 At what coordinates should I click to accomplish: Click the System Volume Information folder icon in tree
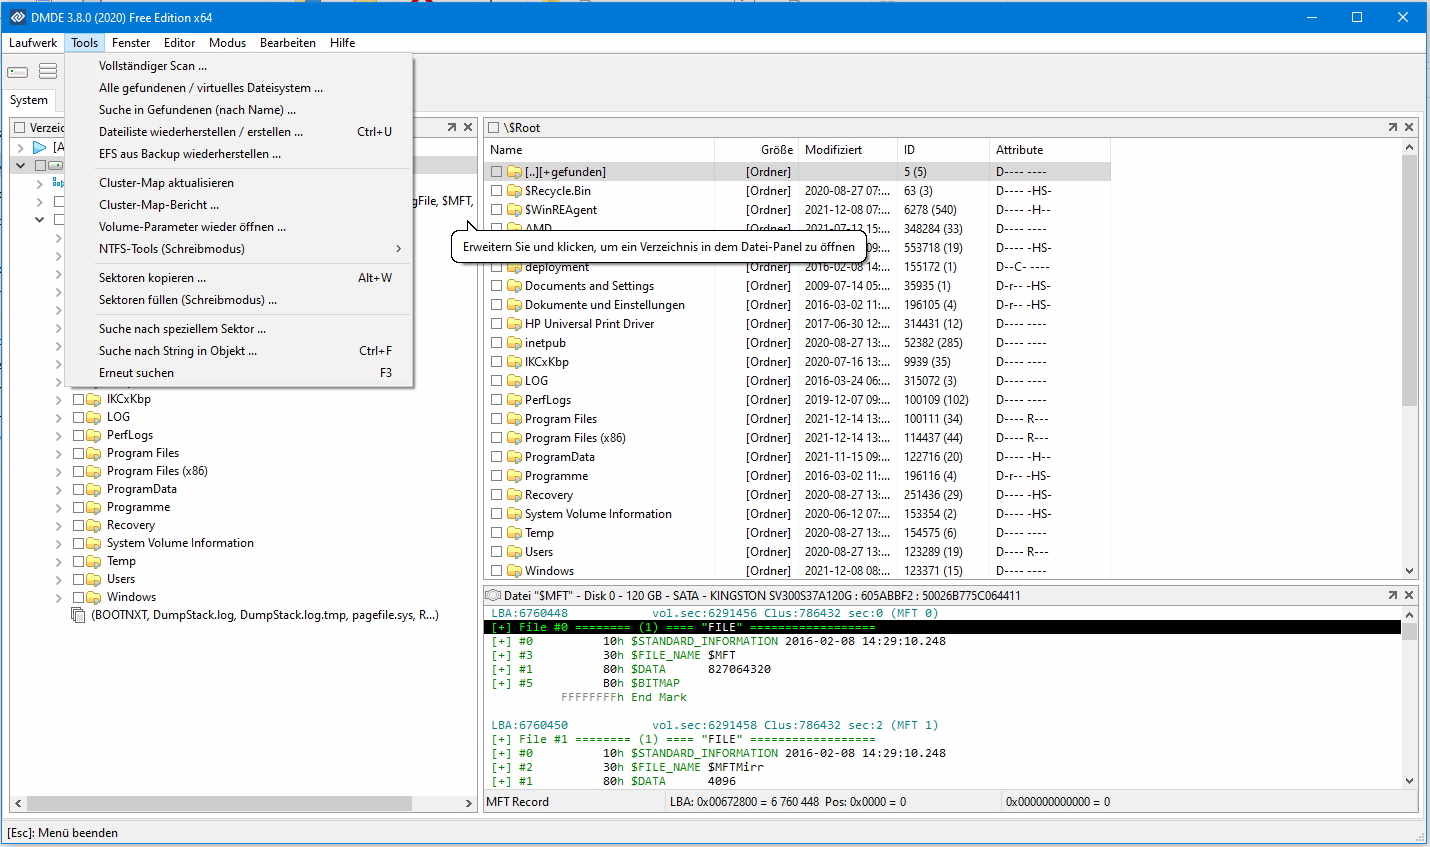[94, 543]
